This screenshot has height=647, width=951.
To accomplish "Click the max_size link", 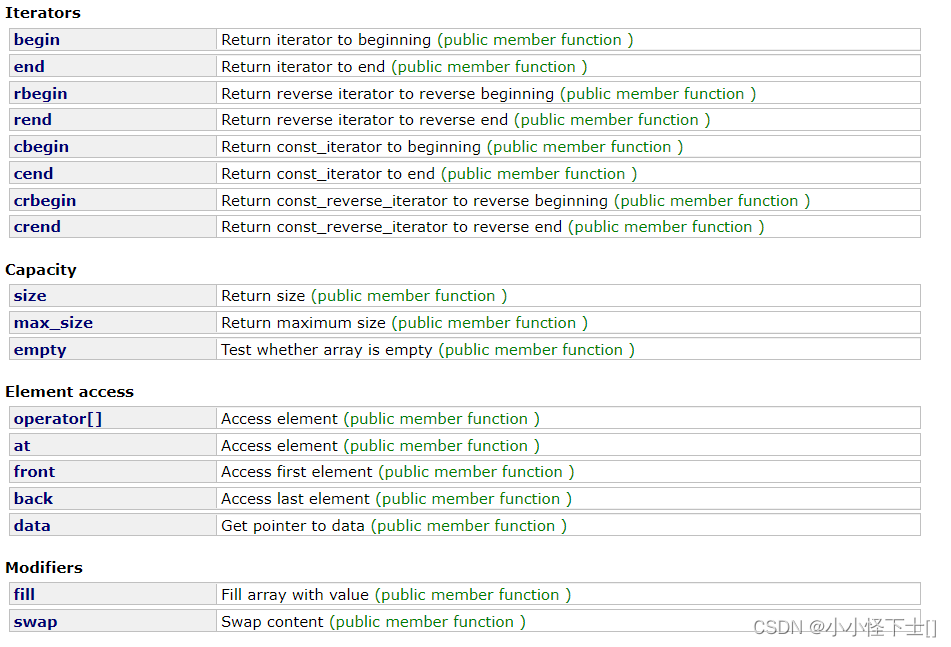I will (53, 323).
